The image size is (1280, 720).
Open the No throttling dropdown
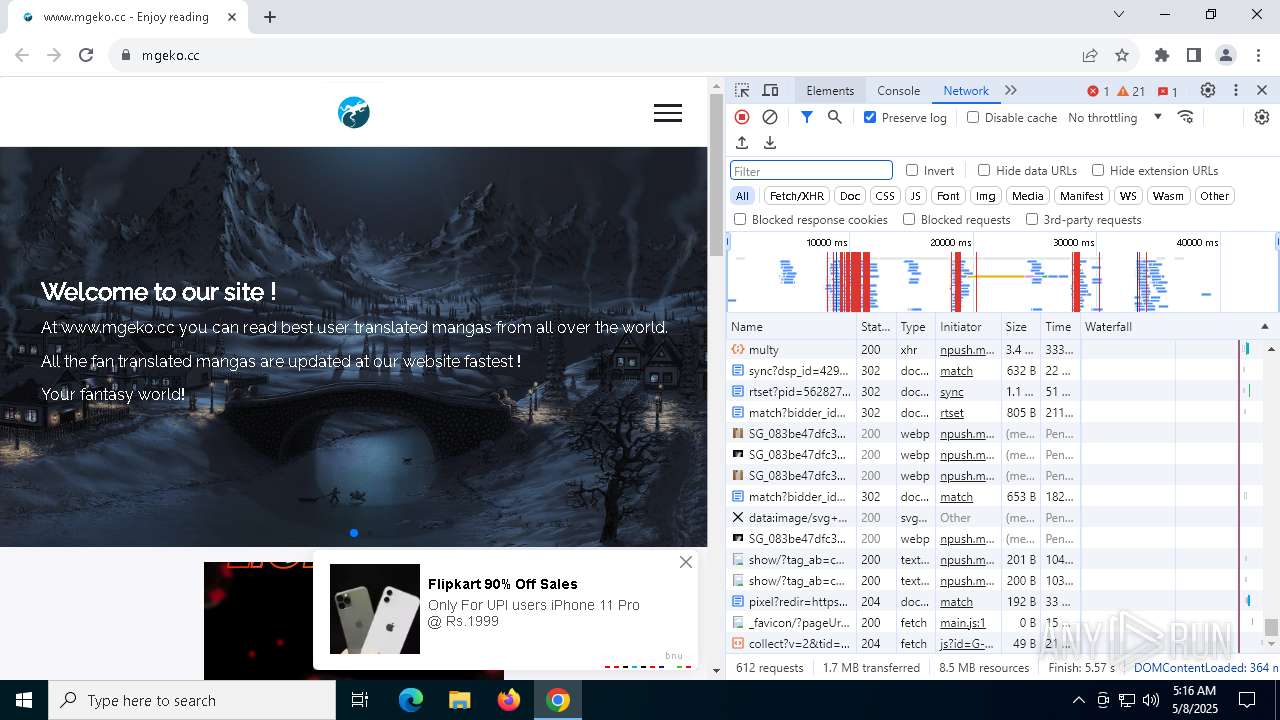tap(1115, 117)
